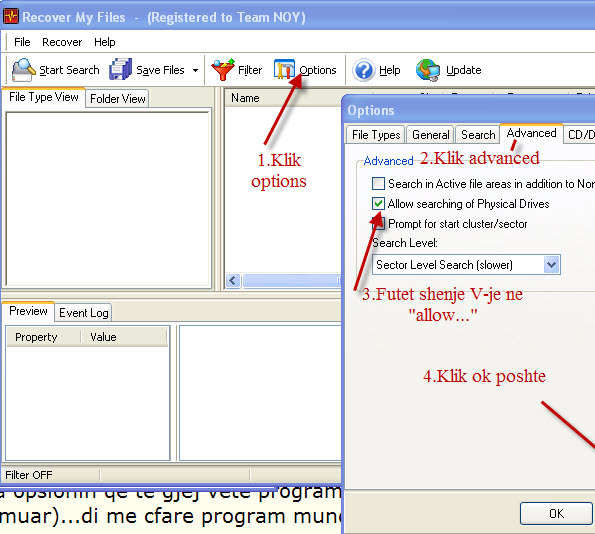Open the Filter funnel icon
Screen dimensions: 595x534
(x=223, y=69)
